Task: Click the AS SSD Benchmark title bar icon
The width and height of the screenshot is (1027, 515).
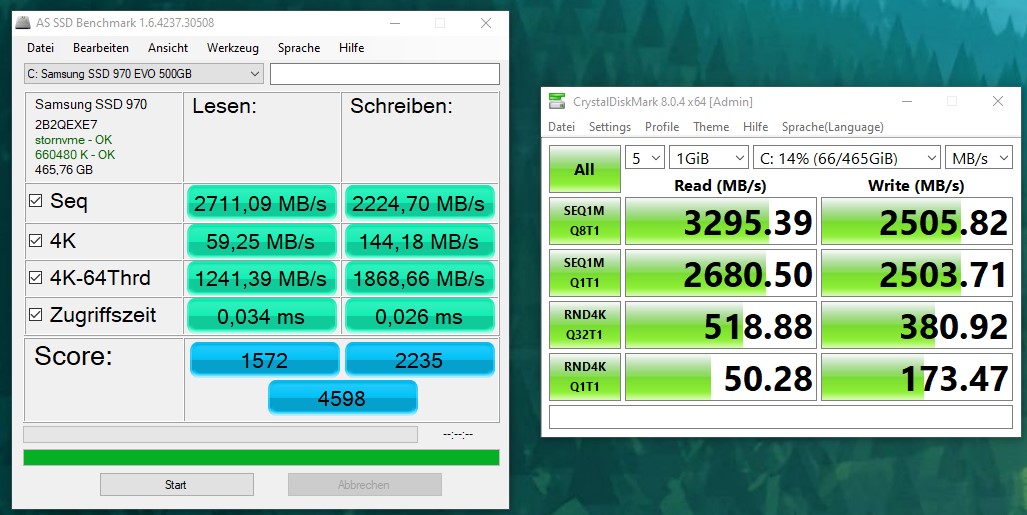Action: coord(23,23)
